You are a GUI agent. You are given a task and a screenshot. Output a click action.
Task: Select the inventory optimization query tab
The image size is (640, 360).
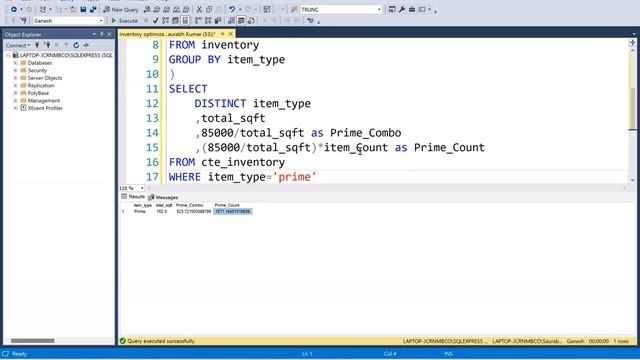pos(167,34)
